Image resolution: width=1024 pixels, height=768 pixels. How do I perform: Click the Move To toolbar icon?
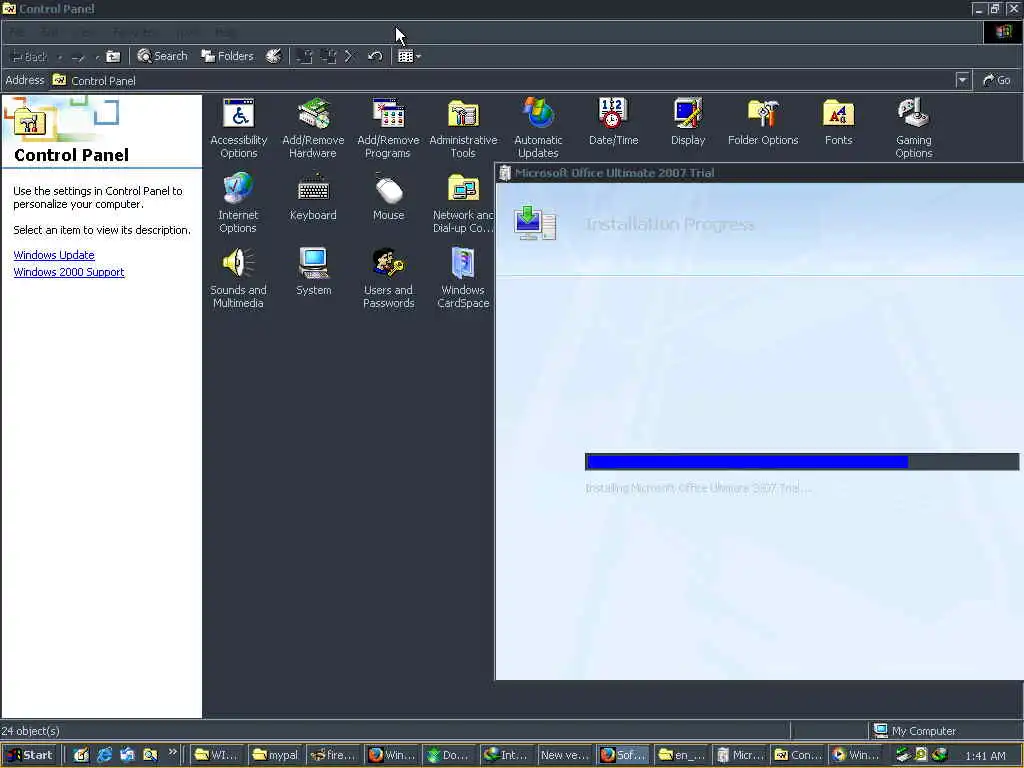point(304,57)
